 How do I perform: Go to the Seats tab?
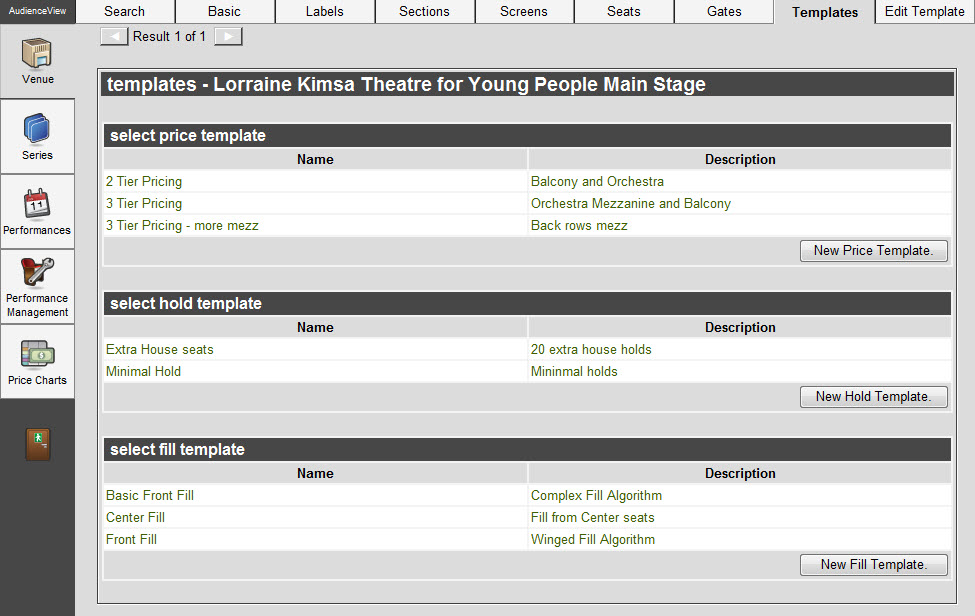[624, 11]
